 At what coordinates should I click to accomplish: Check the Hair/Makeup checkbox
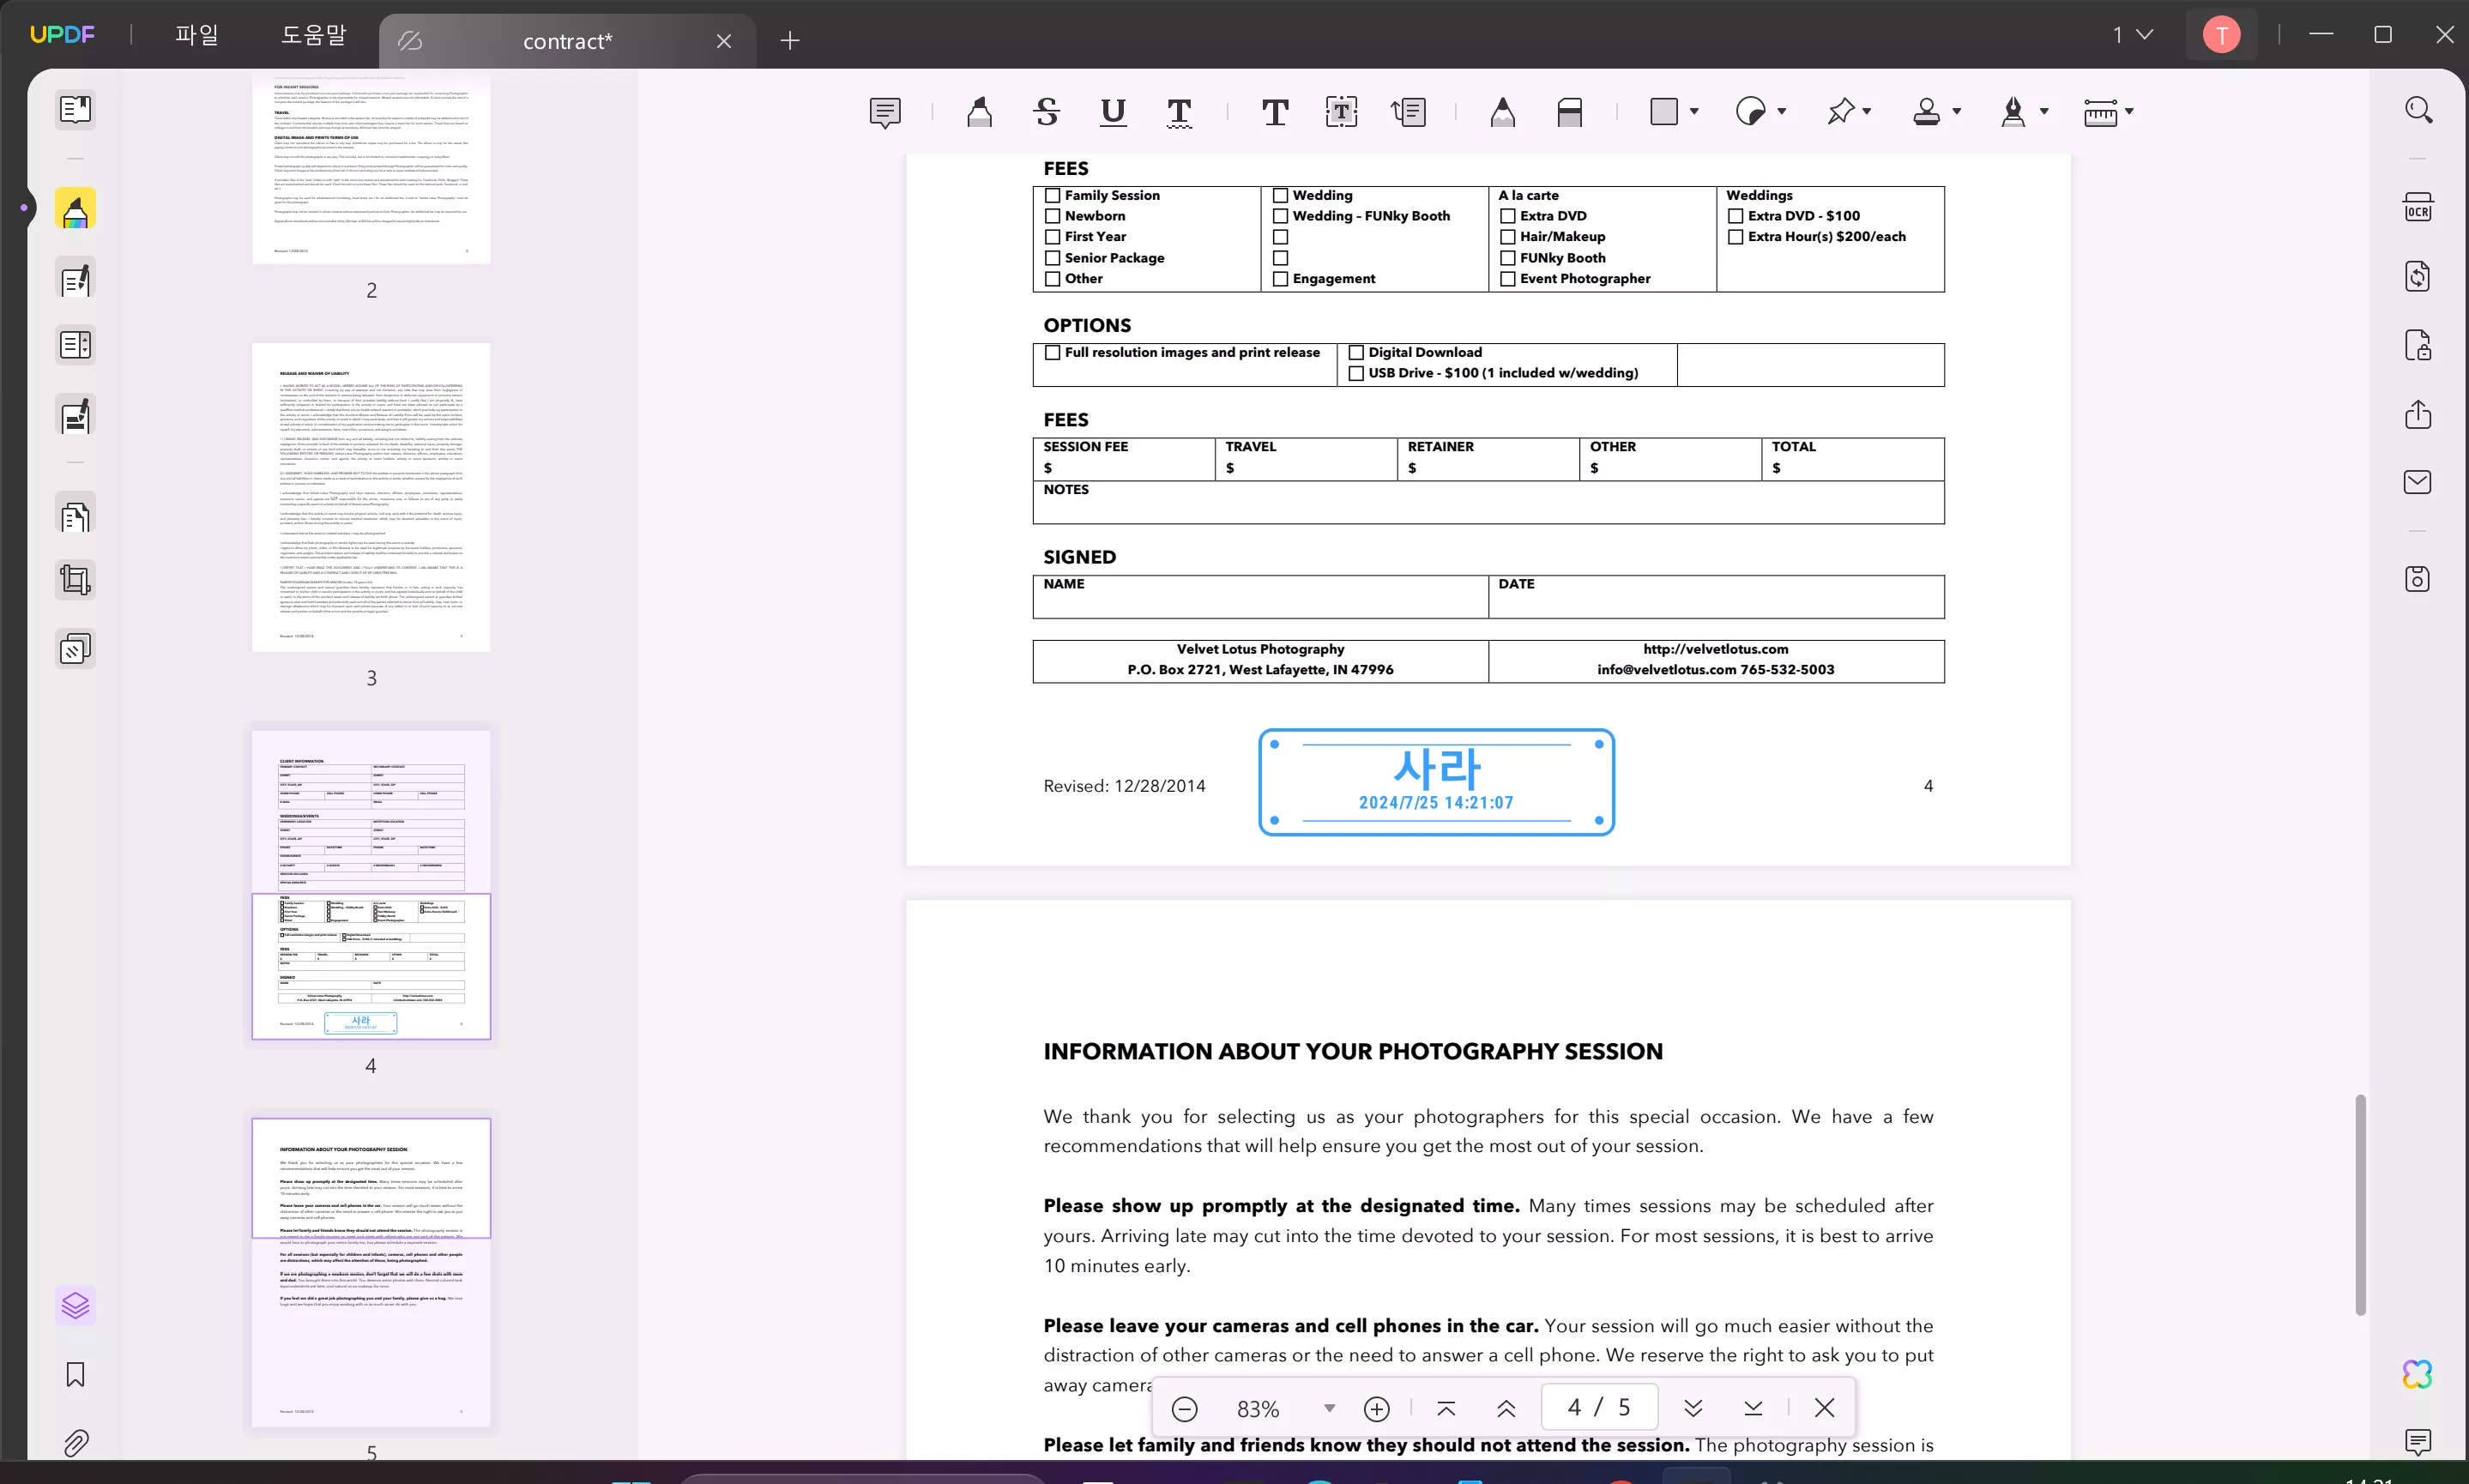[1508, 237]
